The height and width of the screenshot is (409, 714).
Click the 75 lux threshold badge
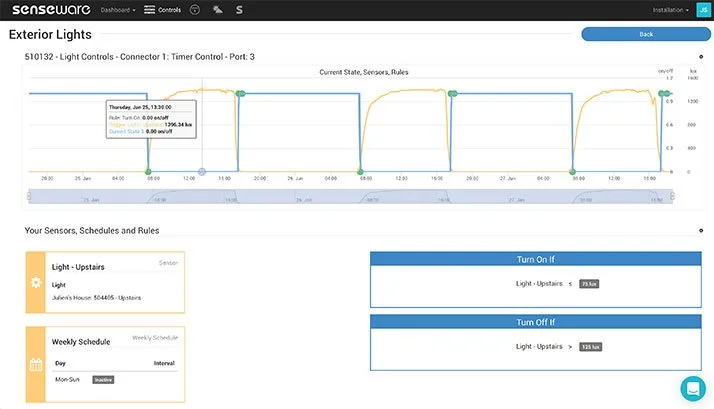(x=589, y=284)
